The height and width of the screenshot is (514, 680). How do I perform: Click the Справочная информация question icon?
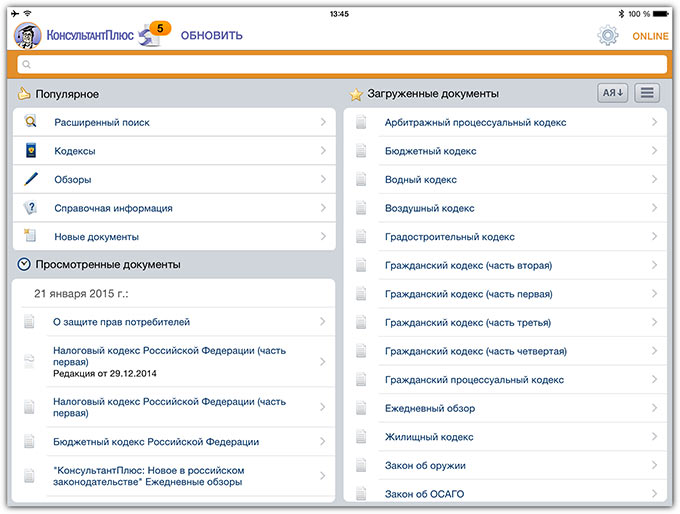[30, 208]
